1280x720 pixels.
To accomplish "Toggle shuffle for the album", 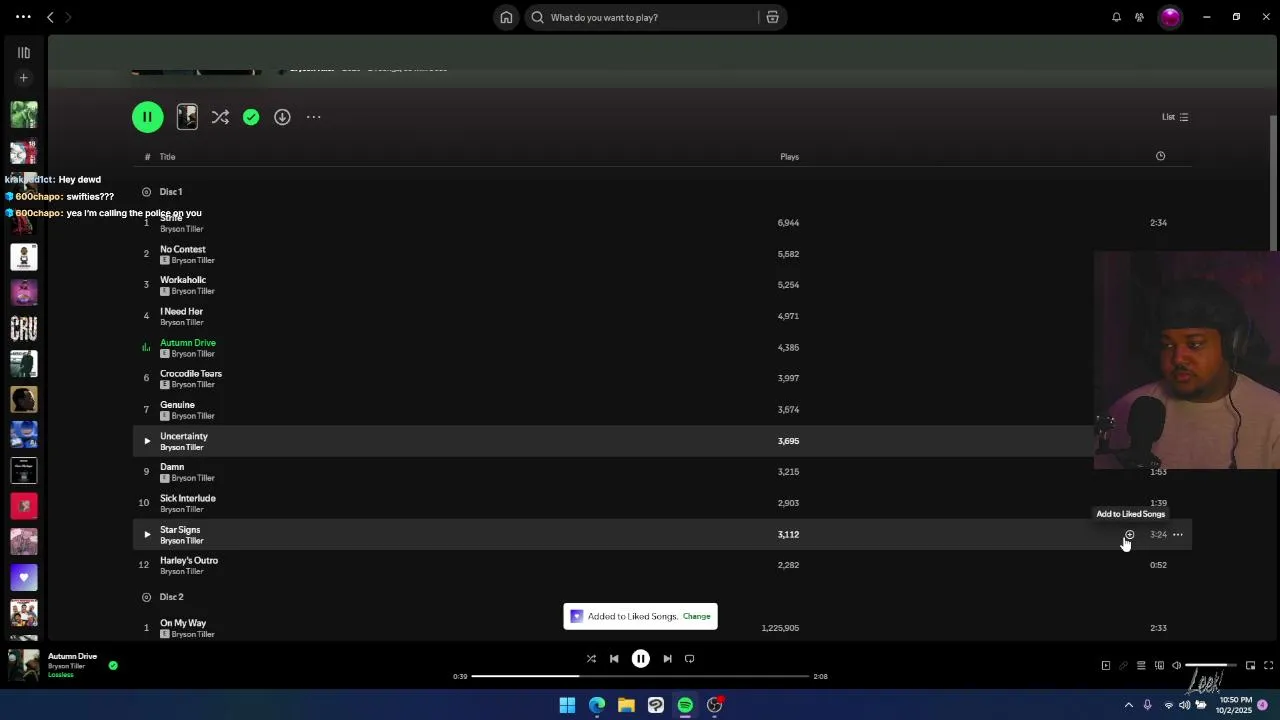I will pyautogui.click(x=220, y=117).
